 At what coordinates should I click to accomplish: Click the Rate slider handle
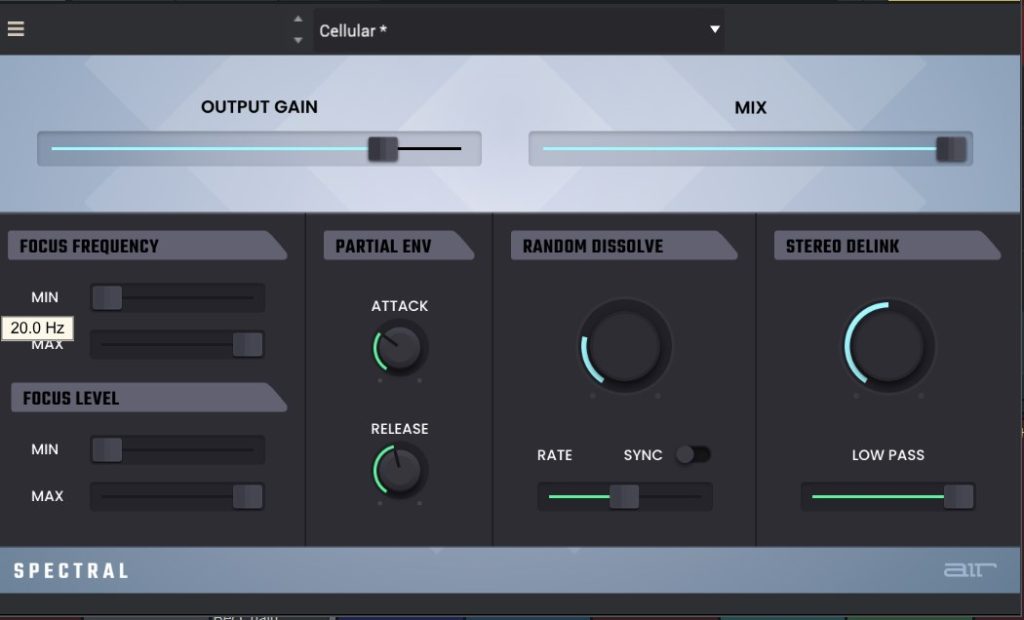(624, 496)
